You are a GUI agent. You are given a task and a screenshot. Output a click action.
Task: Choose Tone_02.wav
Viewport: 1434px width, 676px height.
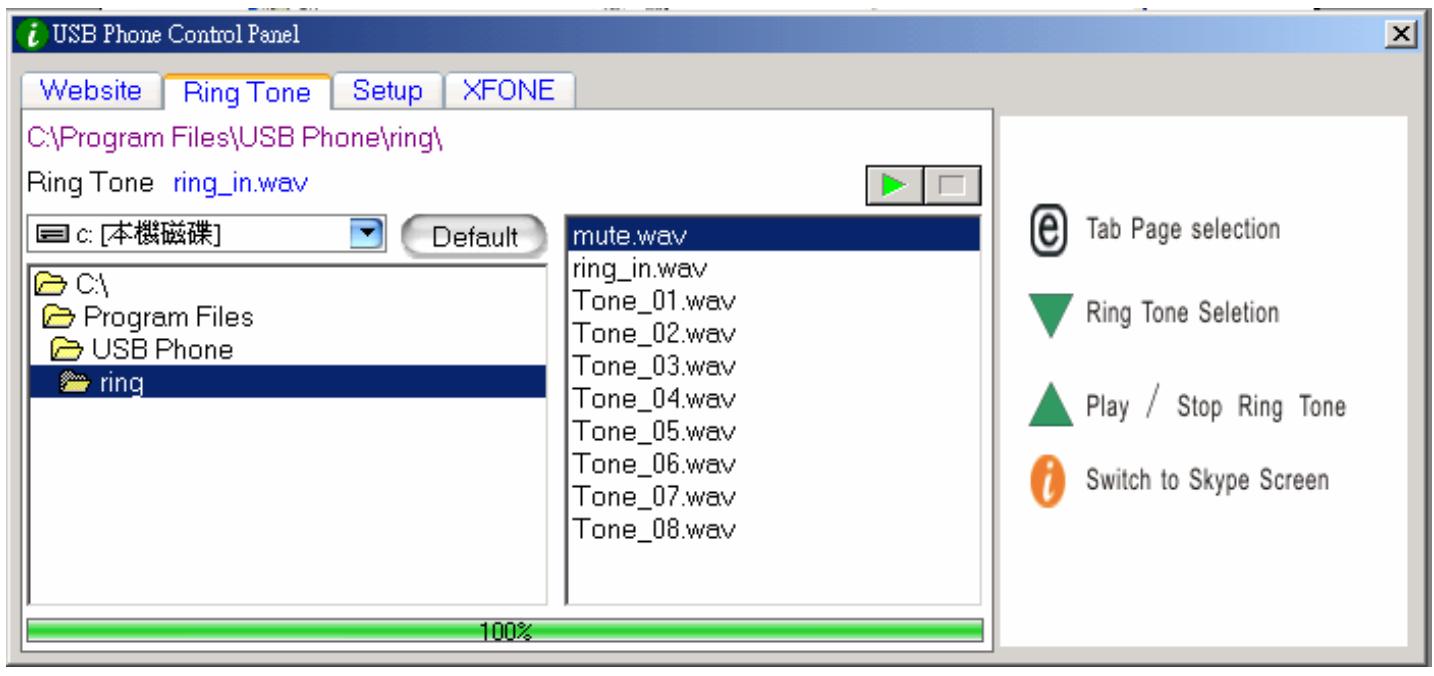click(772, 333)
